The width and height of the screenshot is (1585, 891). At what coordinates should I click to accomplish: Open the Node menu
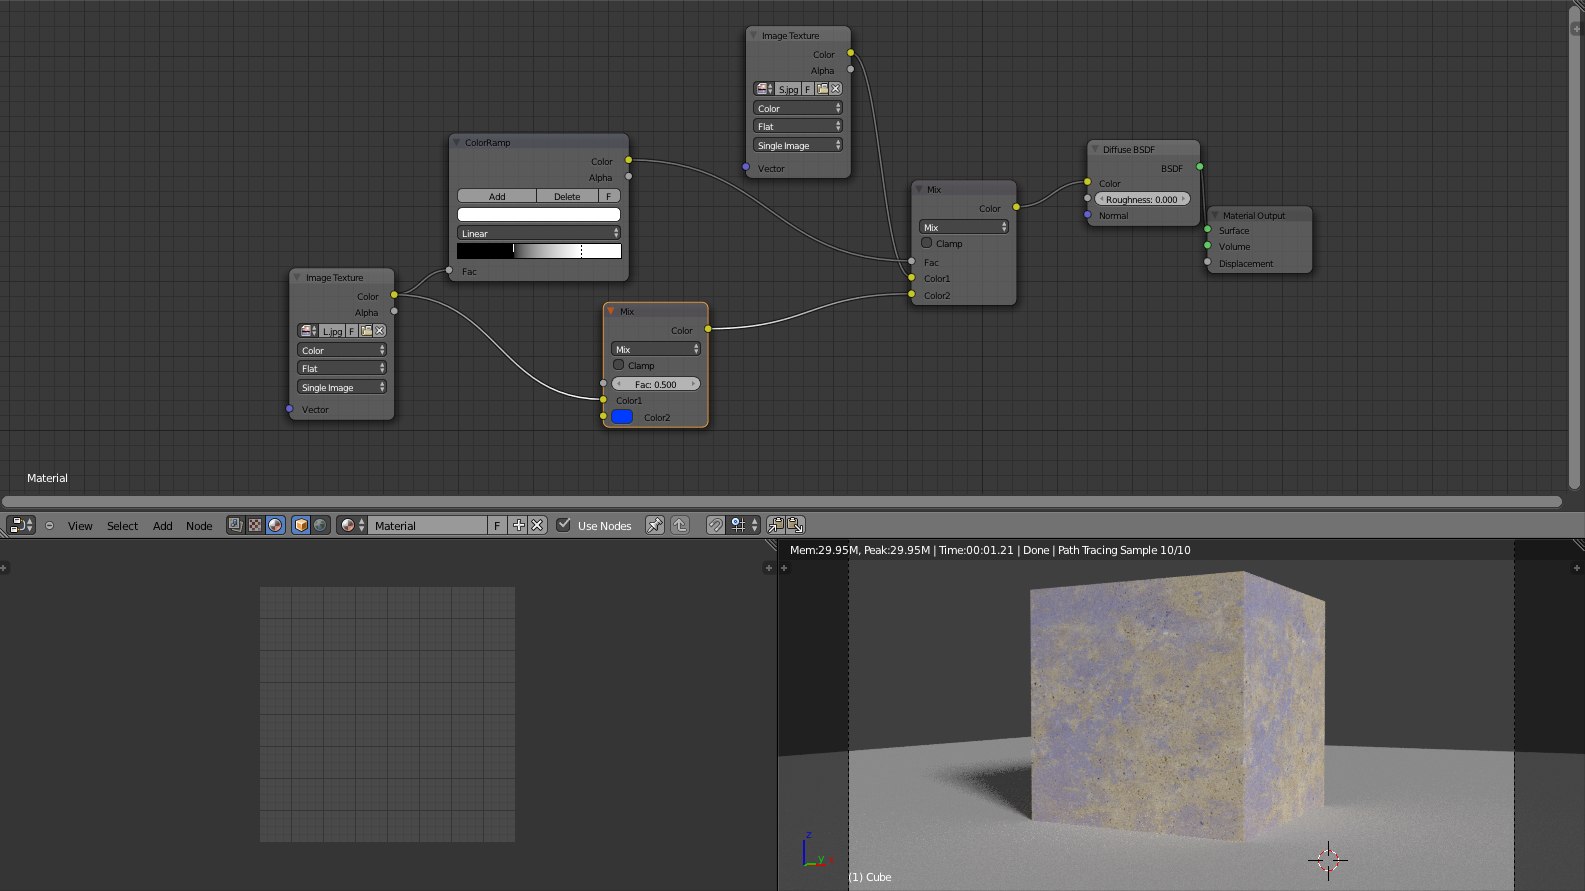coord(199,526)
